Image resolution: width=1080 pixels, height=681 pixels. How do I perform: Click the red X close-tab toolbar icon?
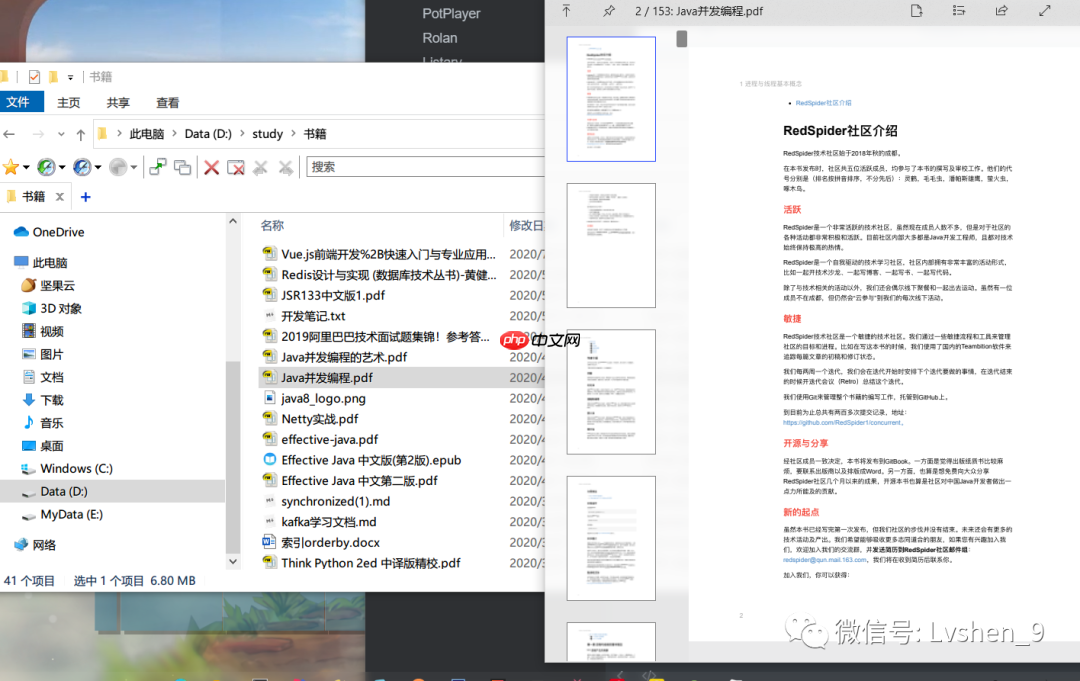tap(211, 166)
